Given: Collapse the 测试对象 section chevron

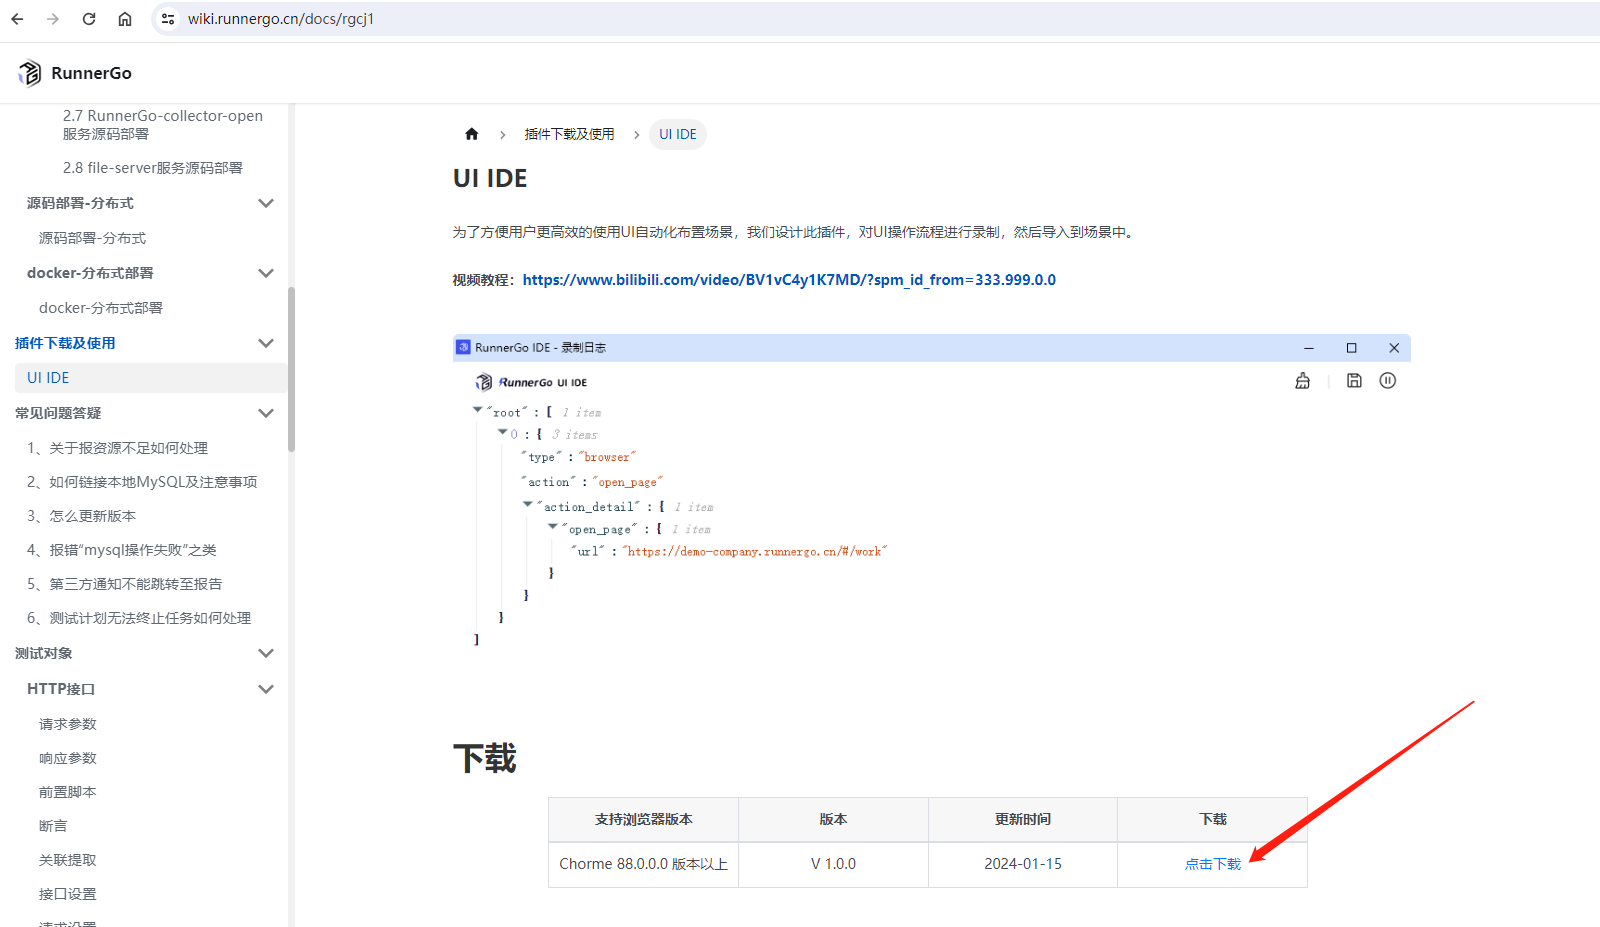Looking at the screenshot, I should 266,653.
